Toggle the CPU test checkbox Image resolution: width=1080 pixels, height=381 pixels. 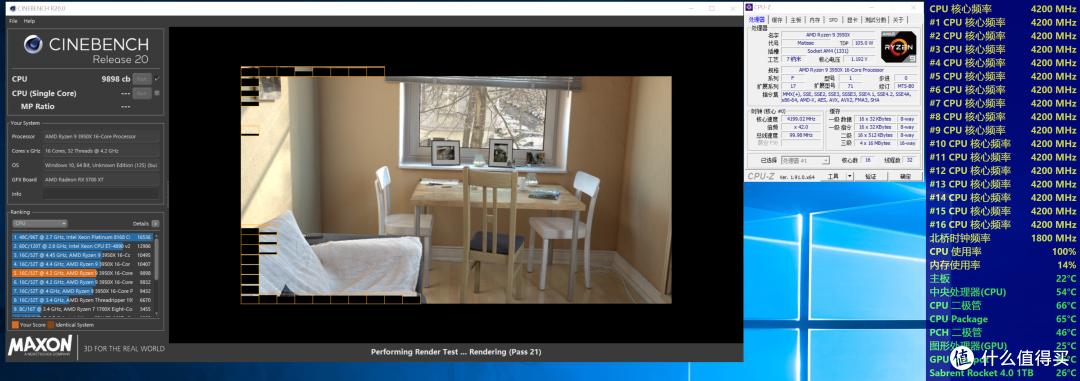click(157, 79)
